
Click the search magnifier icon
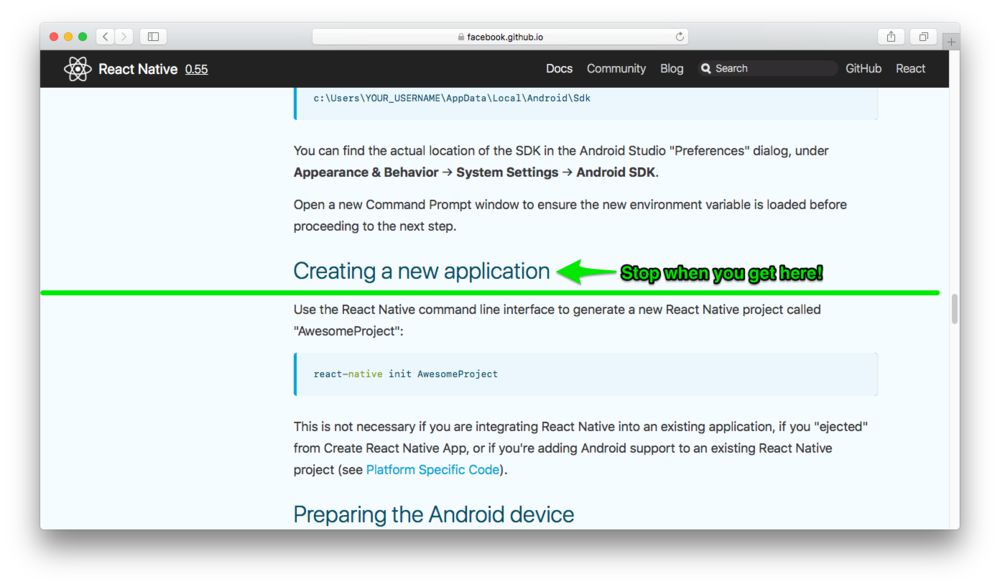(x=705, y=68)
